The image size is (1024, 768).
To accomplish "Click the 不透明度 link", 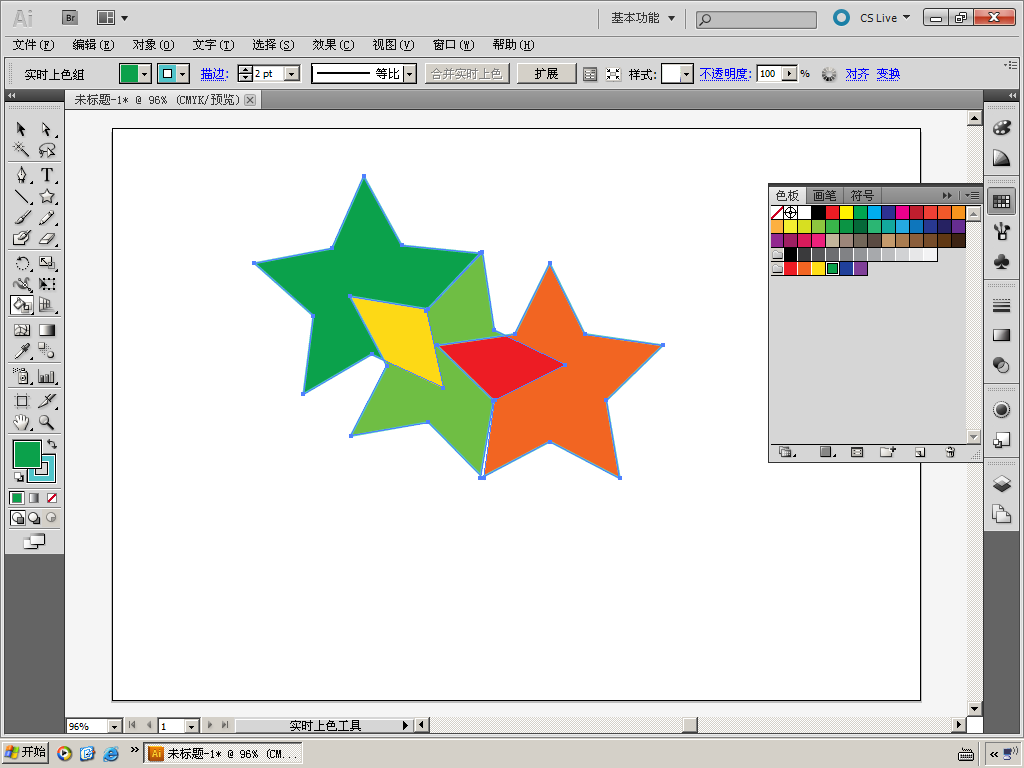I will [x=724, y=74].
